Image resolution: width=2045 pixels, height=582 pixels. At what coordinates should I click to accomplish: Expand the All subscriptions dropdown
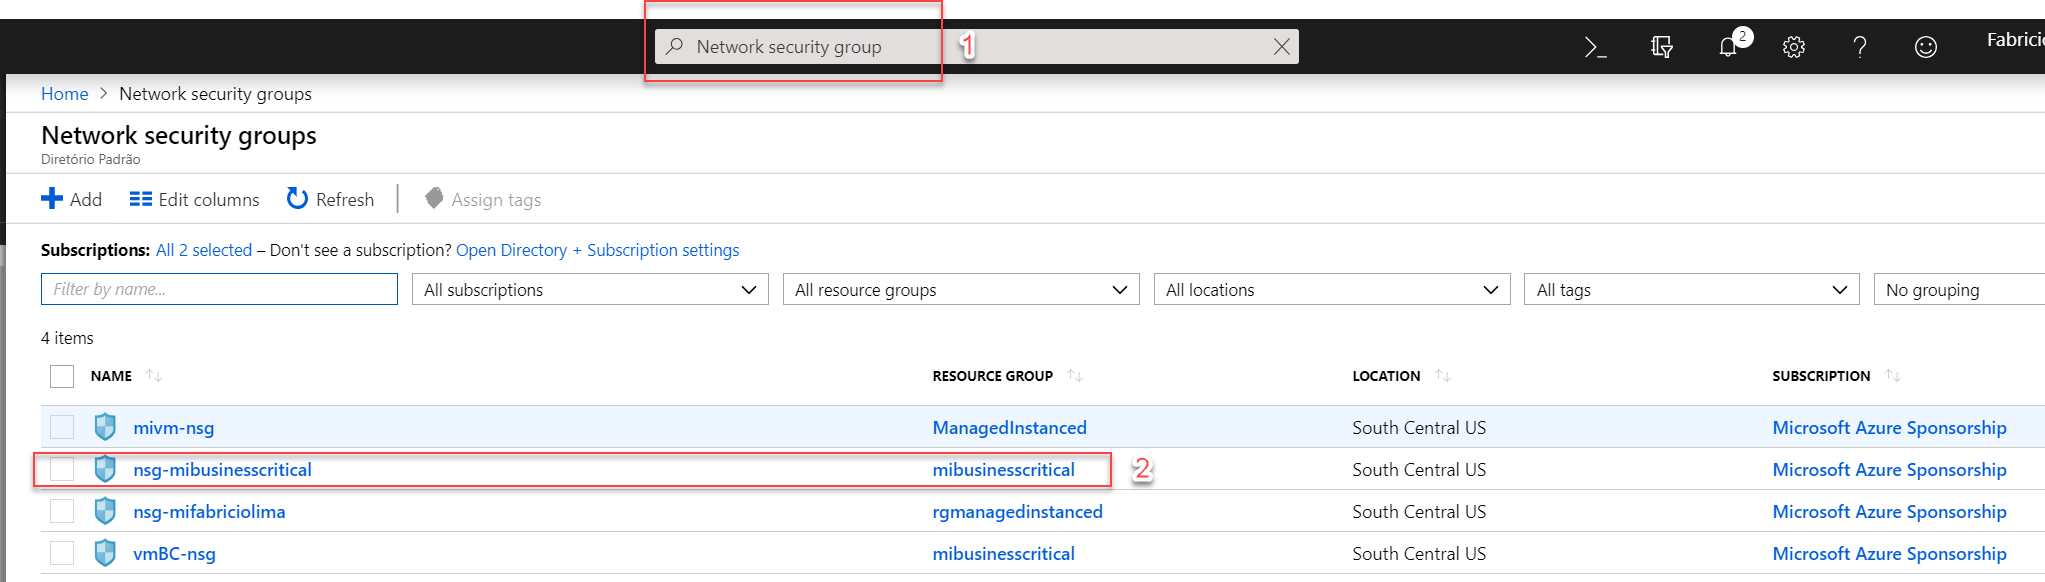point(590,290)
